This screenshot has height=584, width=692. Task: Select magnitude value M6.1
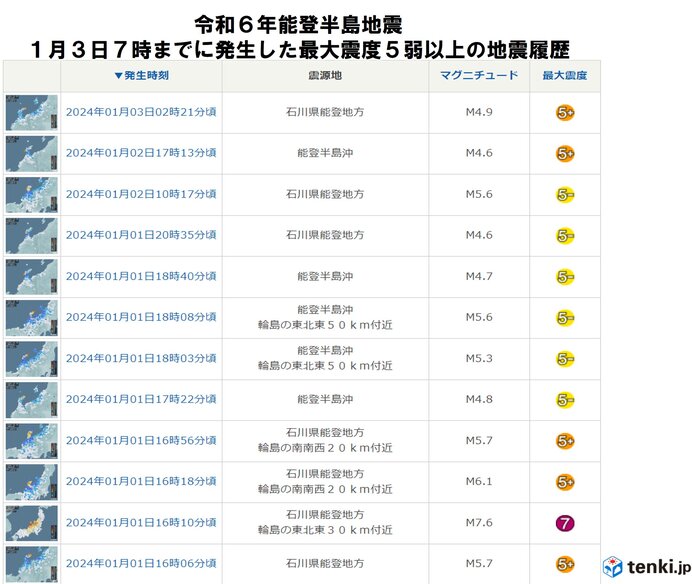479,482
